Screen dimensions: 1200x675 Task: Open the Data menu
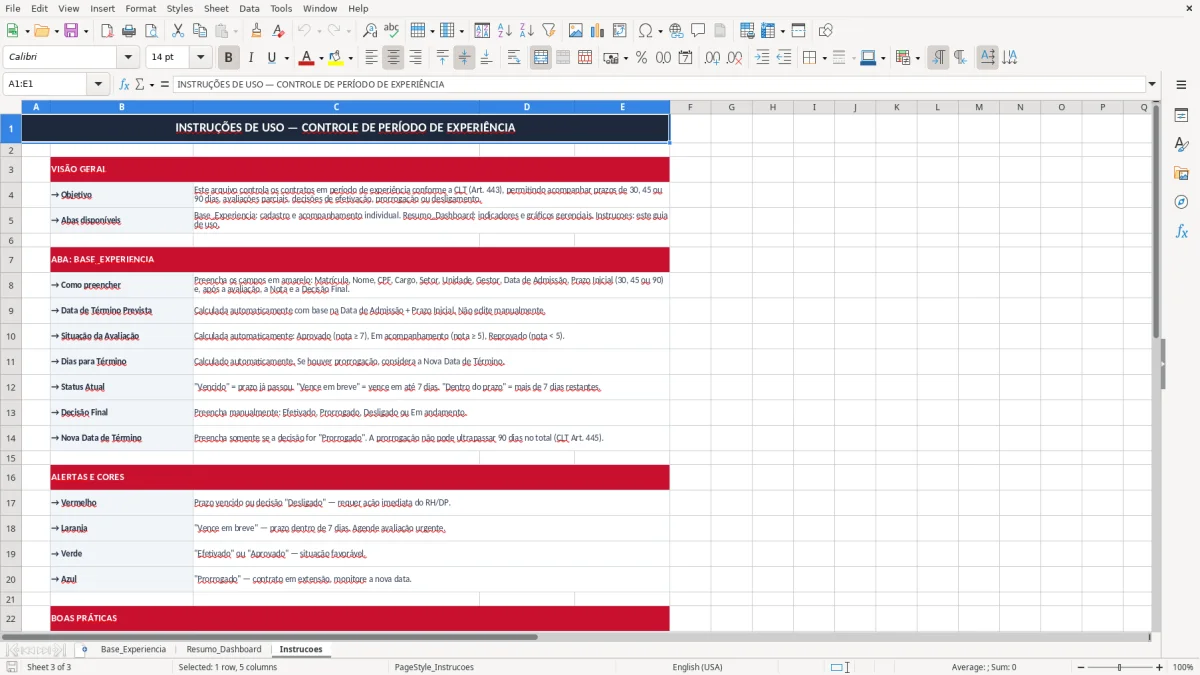(x=249, y=8)
